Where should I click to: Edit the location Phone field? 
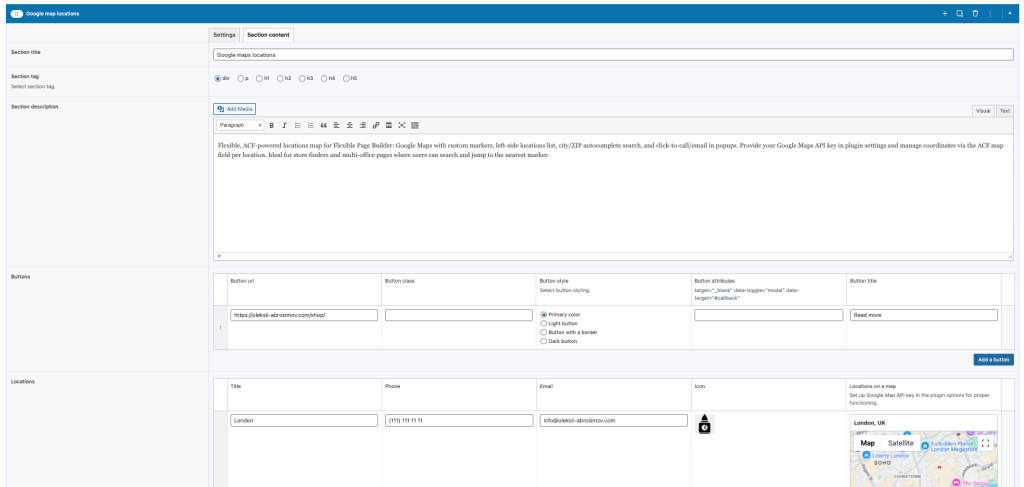point(459,420)
